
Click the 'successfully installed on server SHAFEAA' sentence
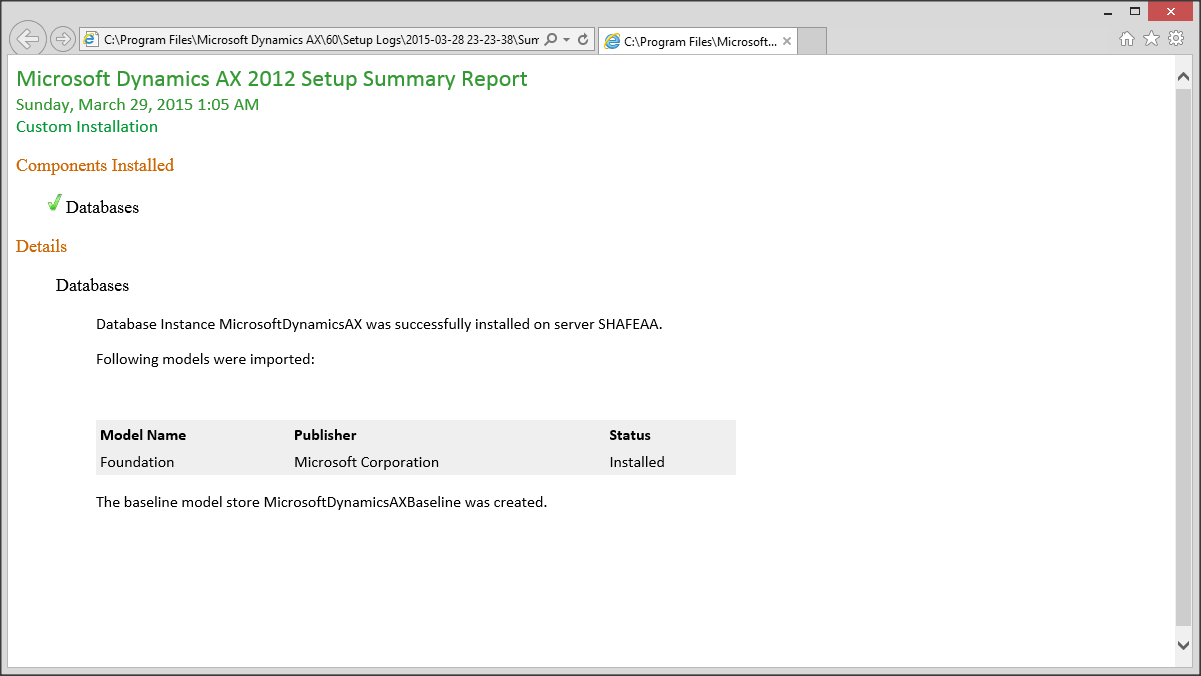tap(379, 325)
